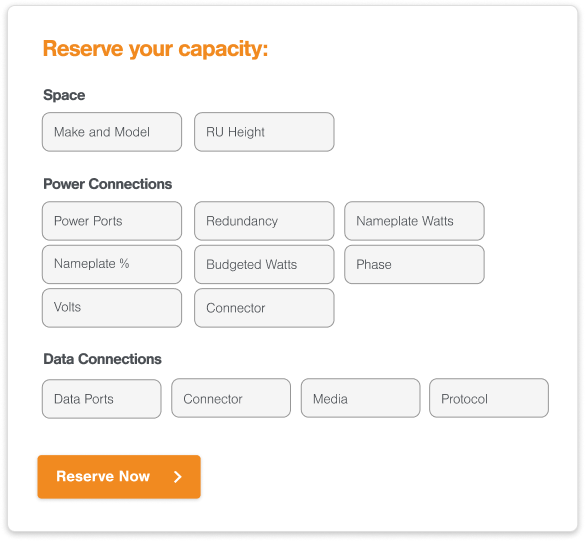Click the Power Connections section heading
Viewport: 586px width, 541px height.
(108, 184)
